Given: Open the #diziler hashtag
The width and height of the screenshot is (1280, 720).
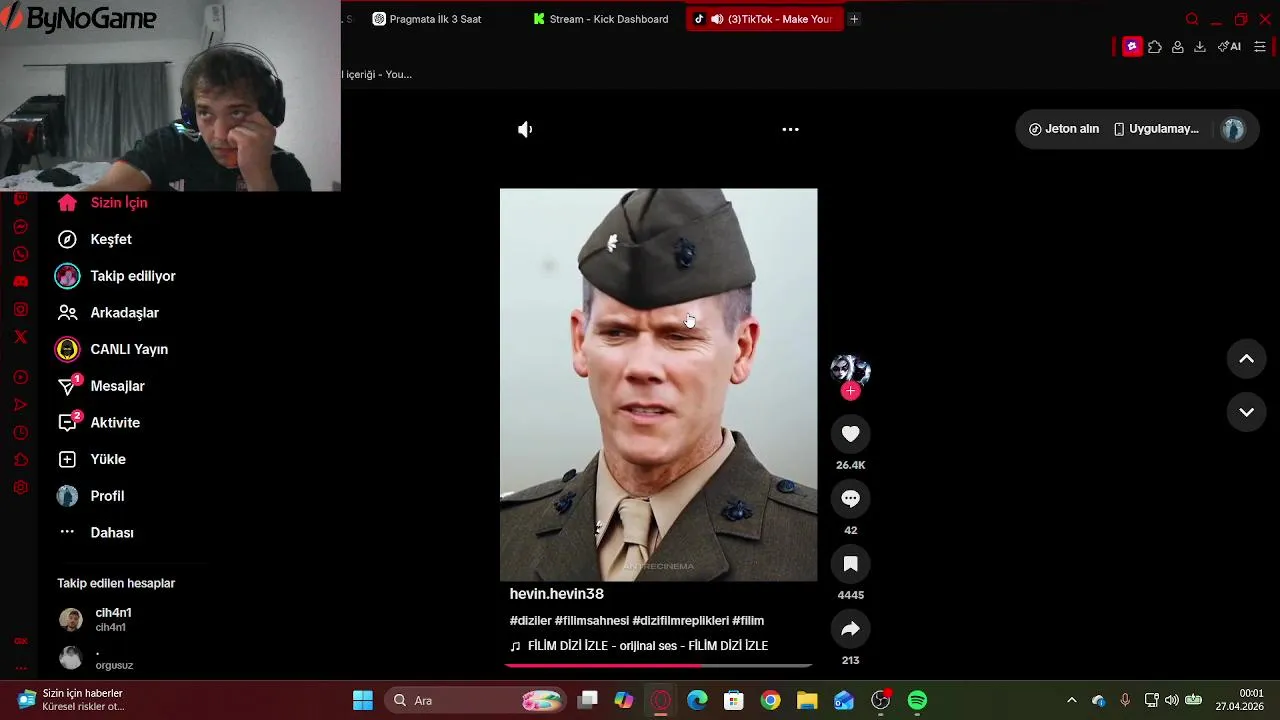Looking at the screenshot, I should point(530,621).
